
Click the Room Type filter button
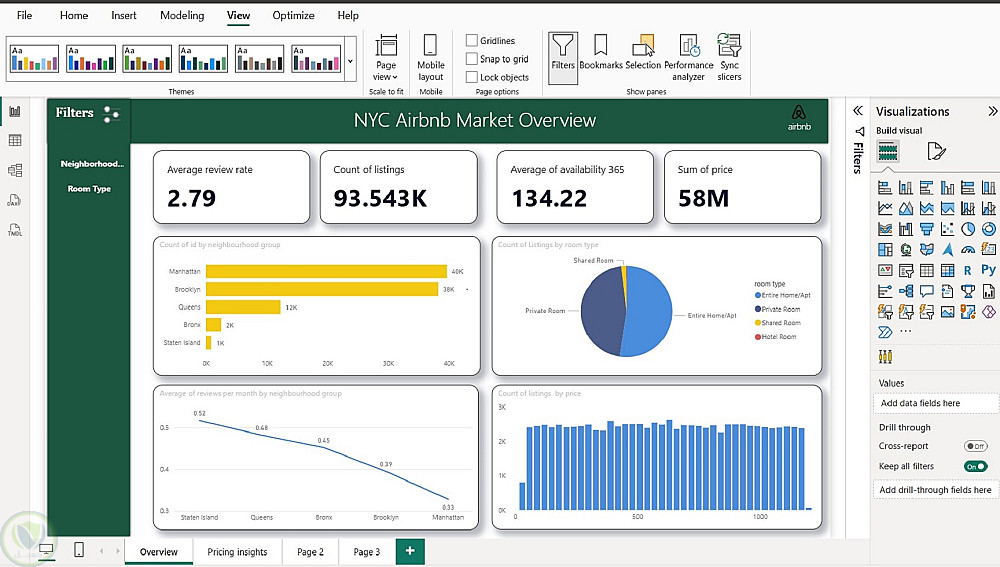coord(89,189)
